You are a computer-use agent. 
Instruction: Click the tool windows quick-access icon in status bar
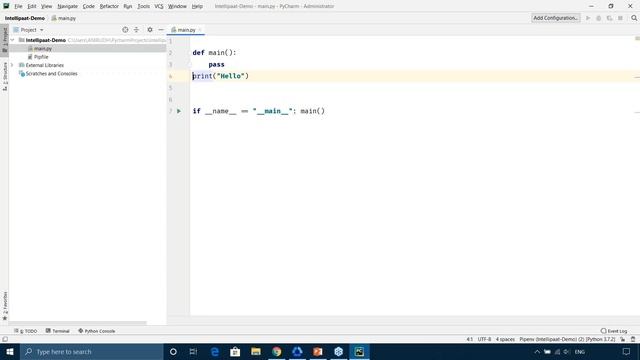(x=5, y=339)
